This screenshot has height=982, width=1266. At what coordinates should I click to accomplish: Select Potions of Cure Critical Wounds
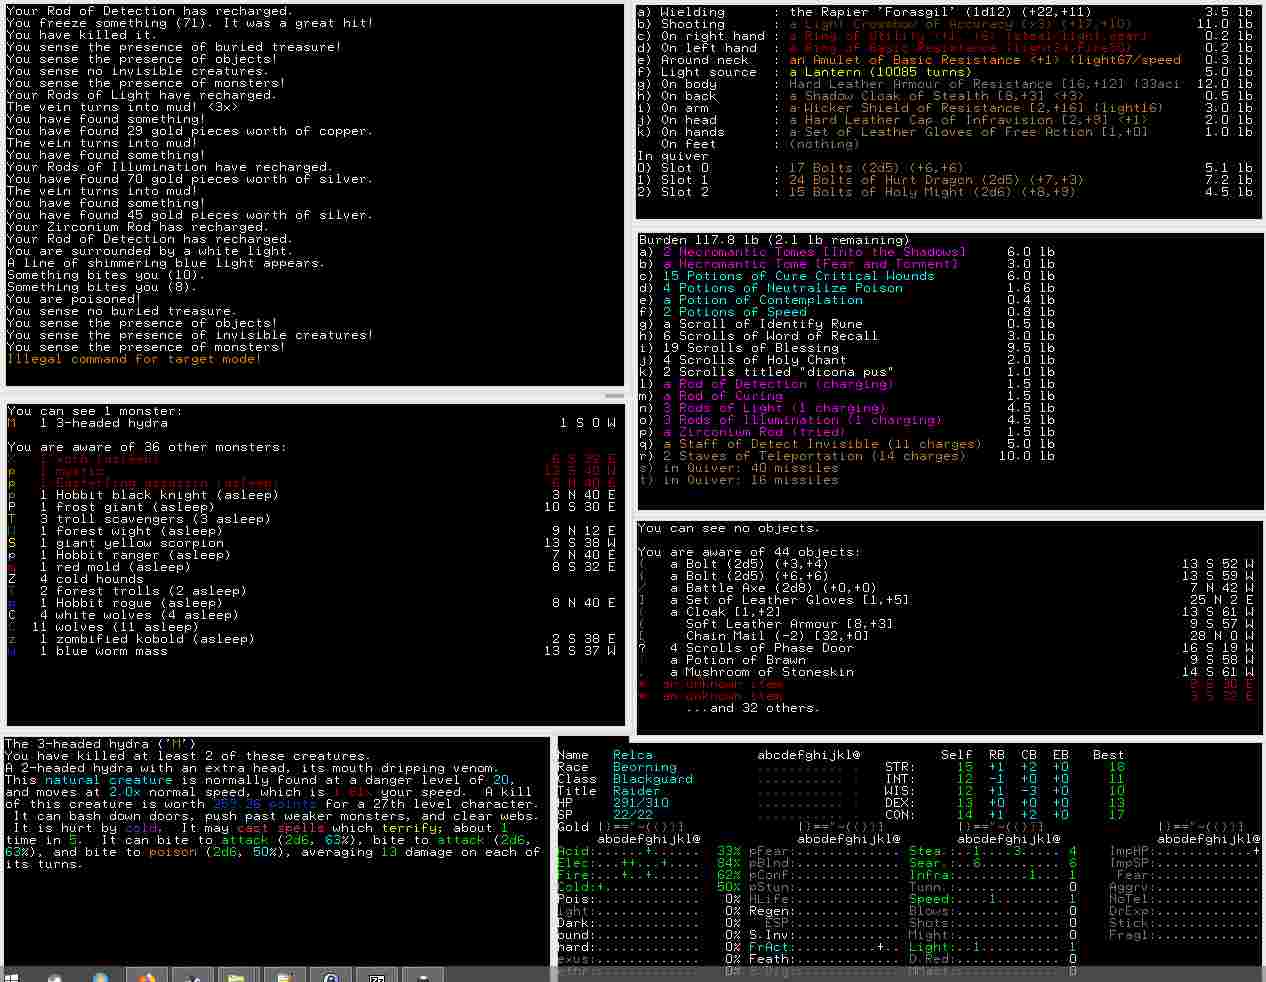(798, 276)
